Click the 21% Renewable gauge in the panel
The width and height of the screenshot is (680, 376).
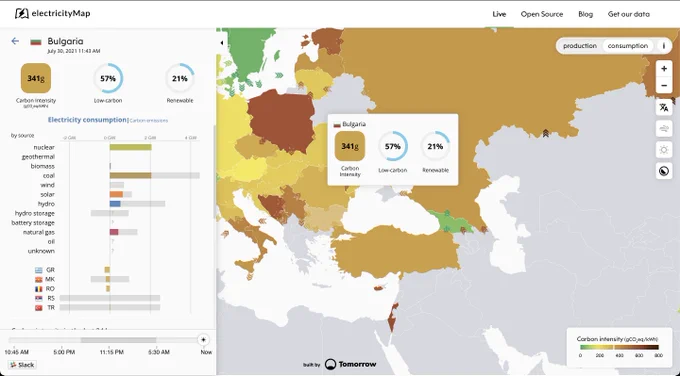click(x=180, y=78)
